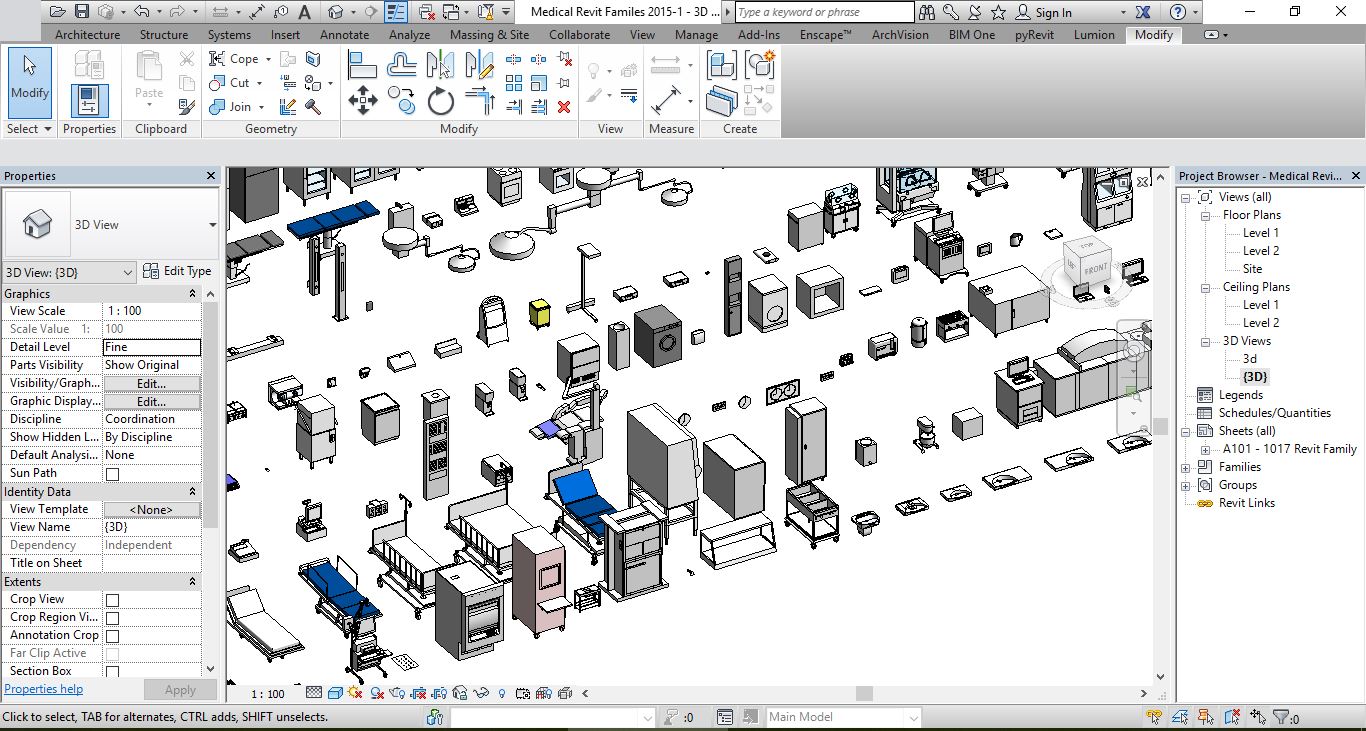Screen dimensions: 1366x731
Task: Collapse the Floor Plans tree node
Action: click(x=1205, y=215)
